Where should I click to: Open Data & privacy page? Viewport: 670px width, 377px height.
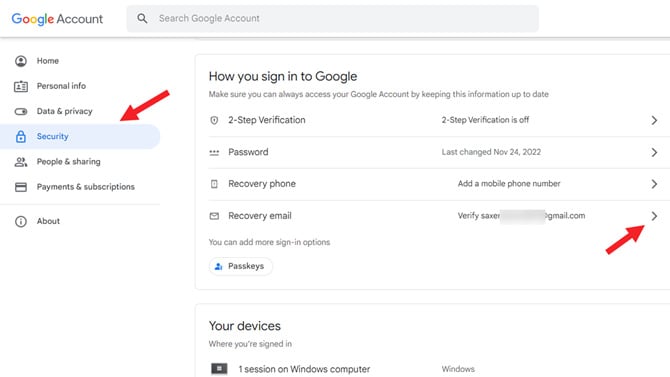tap(65, 111)
